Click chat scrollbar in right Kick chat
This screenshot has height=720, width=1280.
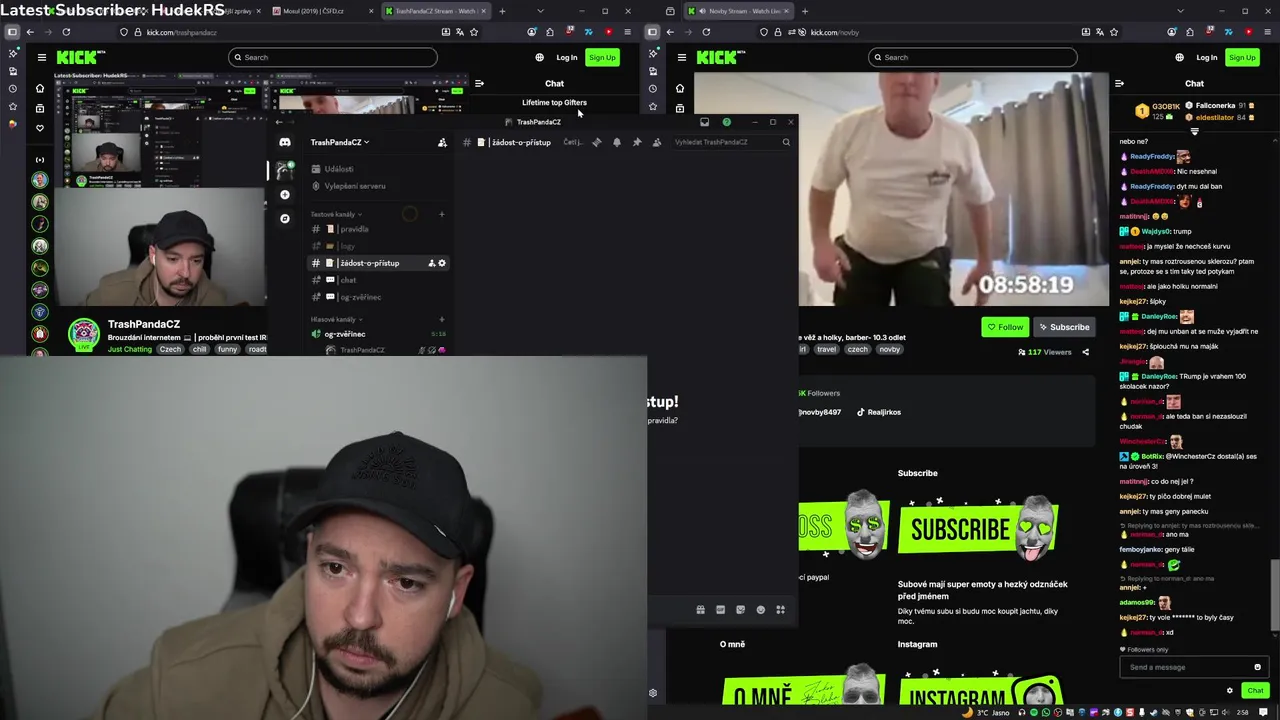pyautogui.click(x=1273, y=593)
